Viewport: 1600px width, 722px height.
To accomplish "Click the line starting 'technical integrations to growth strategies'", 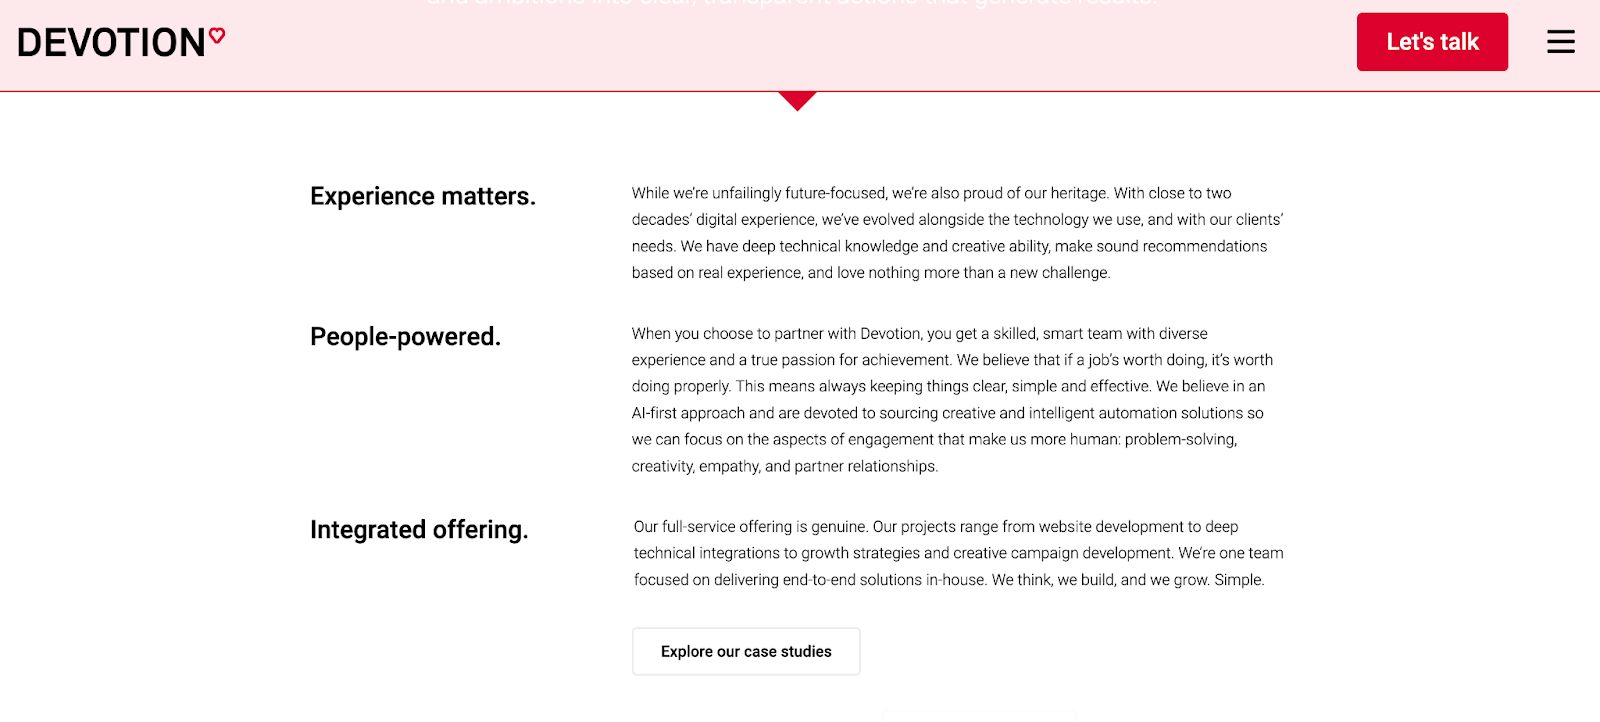I will [x=958, y=553].
